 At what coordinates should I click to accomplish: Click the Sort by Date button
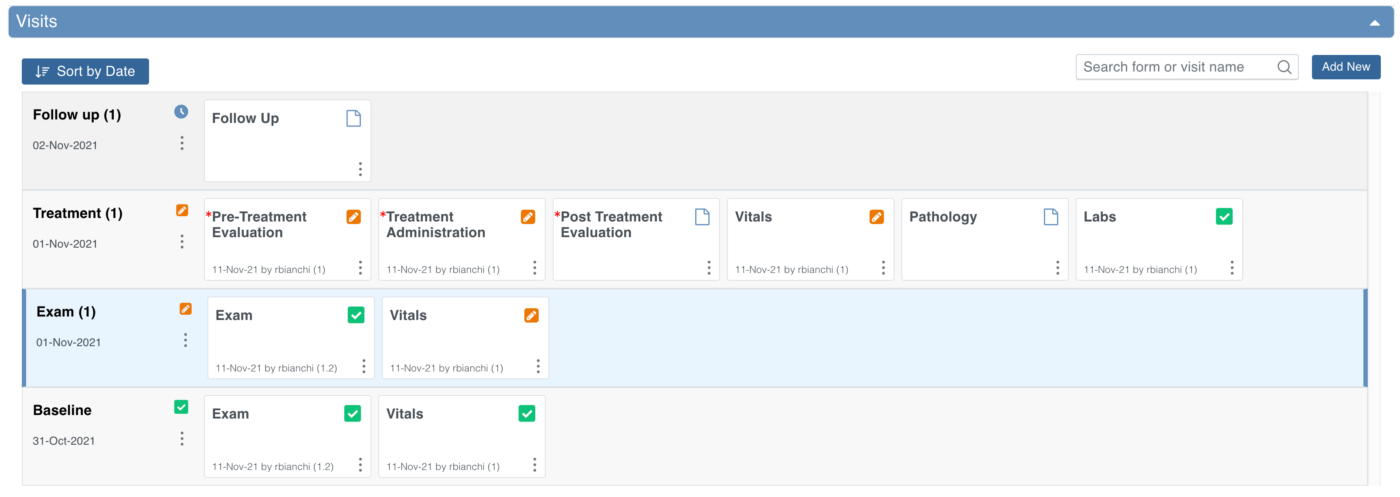[85, 71]
